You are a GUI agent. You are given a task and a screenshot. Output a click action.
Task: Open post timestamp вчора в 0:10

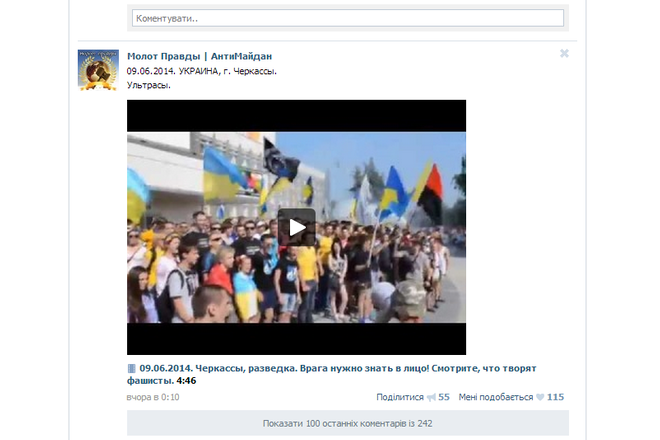pyautogui.click(x=153, y=397)
